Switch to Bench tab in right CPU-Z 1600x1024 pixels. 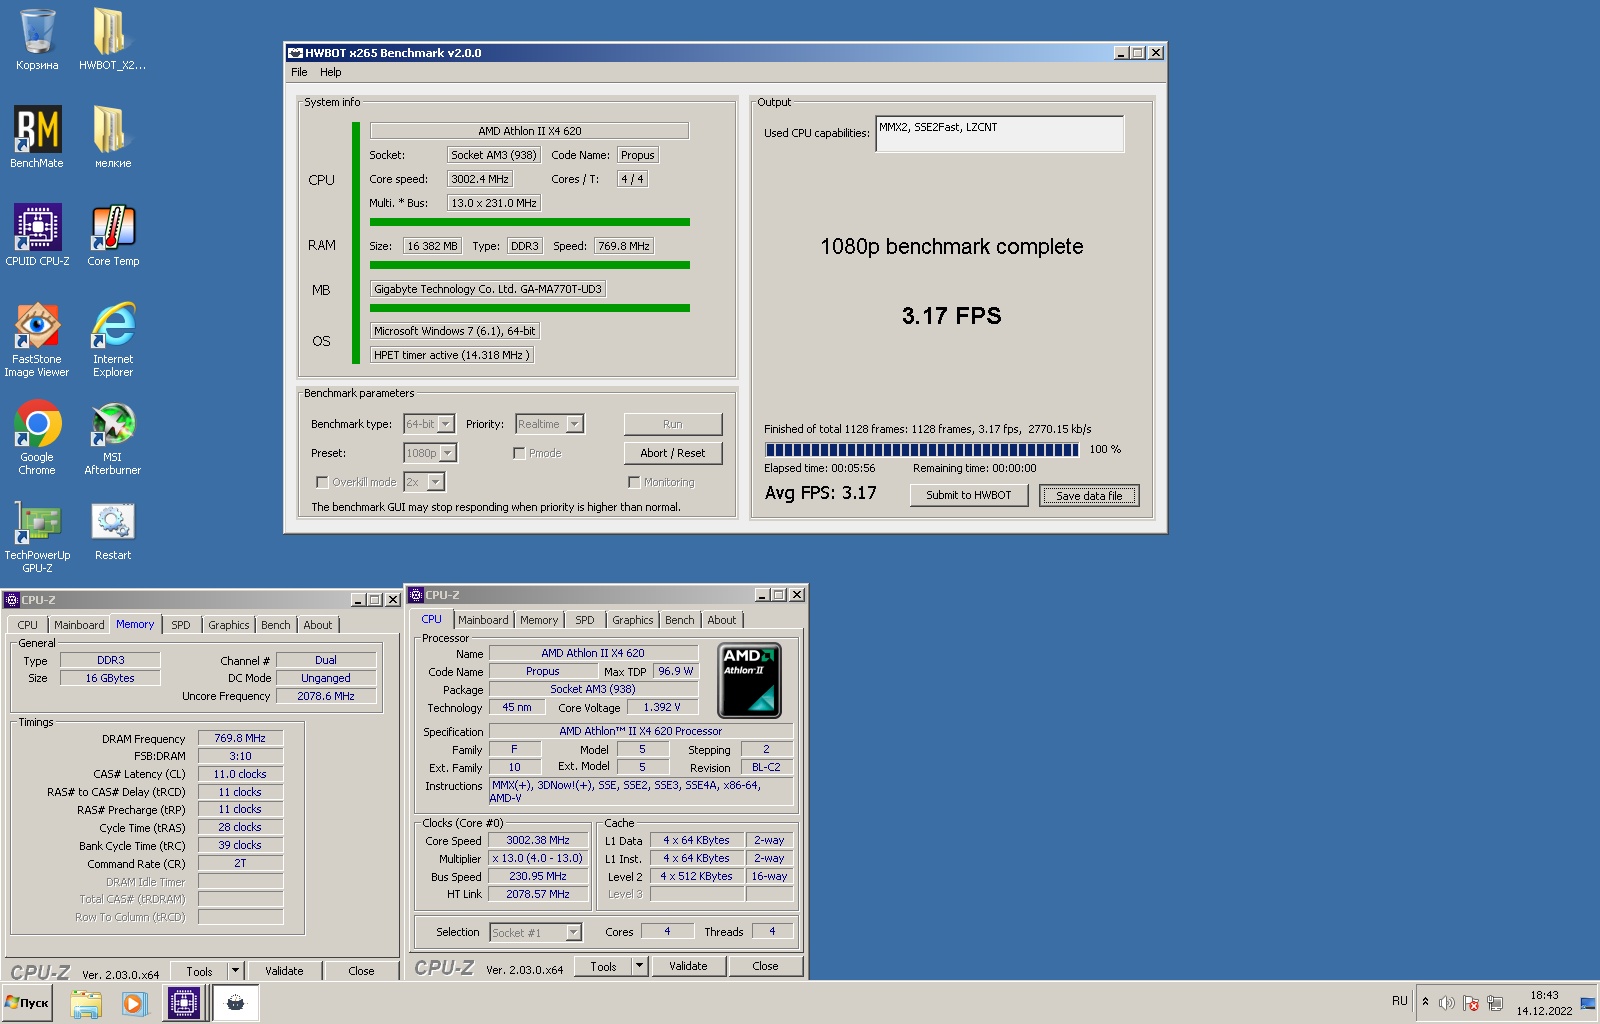click(679, 620)
